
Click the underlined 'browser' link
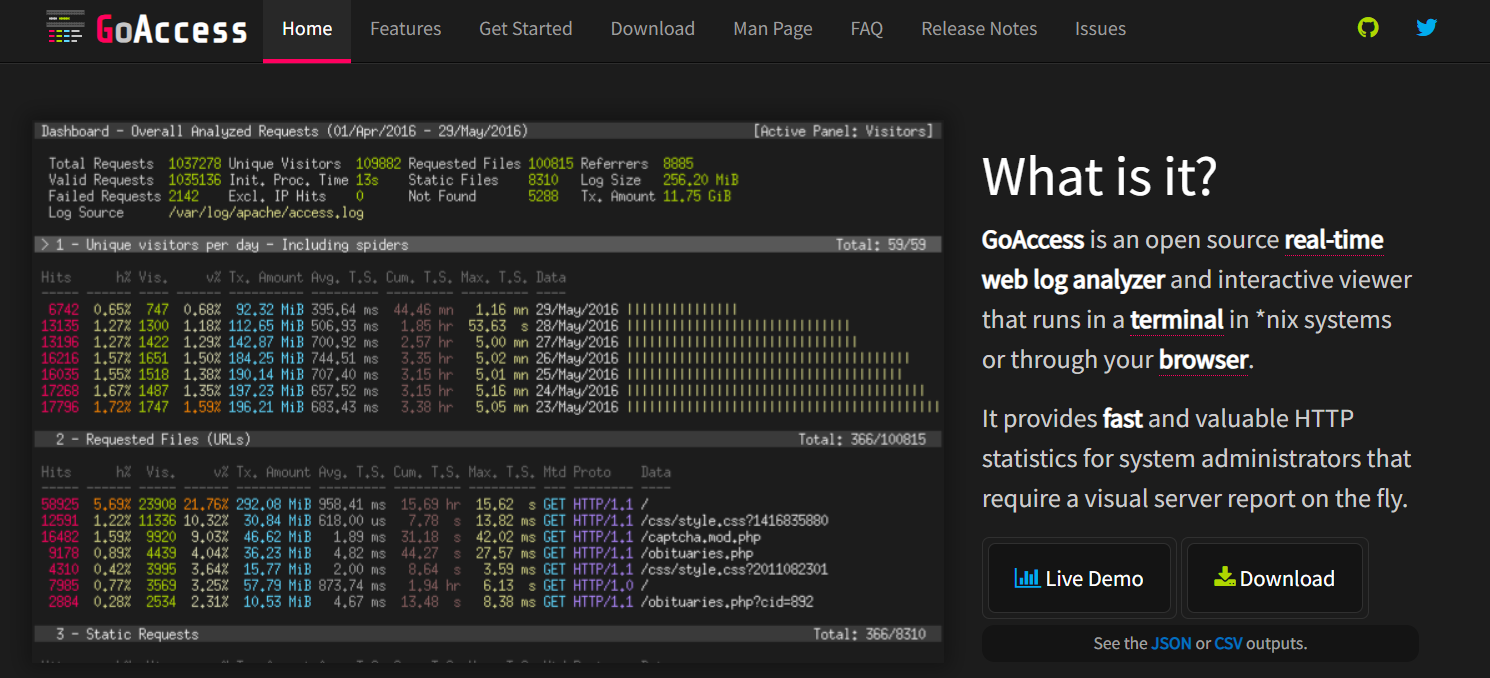pos(1203,360)
